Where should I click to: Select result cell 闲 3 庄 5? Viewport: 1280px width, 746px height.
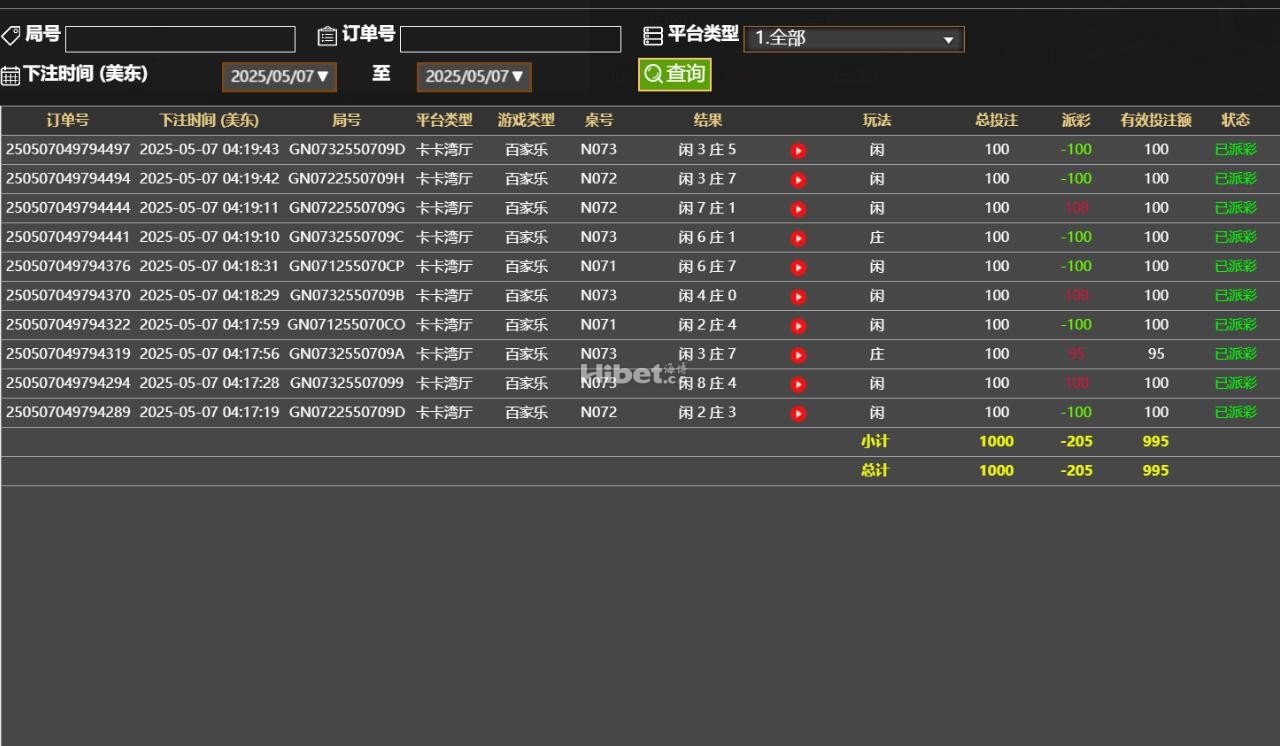coord(707,149)
